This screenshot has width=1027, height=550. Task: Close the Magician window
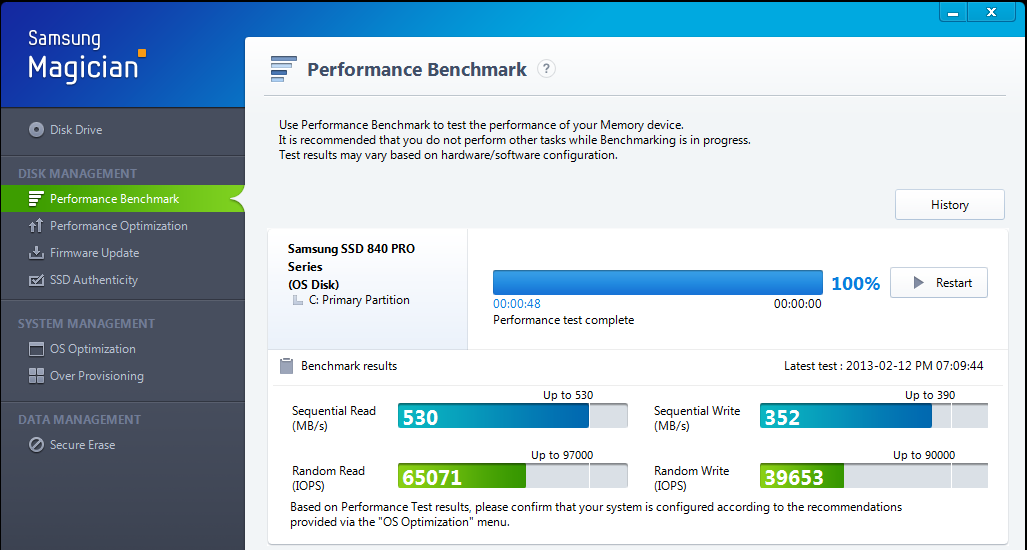992,12
